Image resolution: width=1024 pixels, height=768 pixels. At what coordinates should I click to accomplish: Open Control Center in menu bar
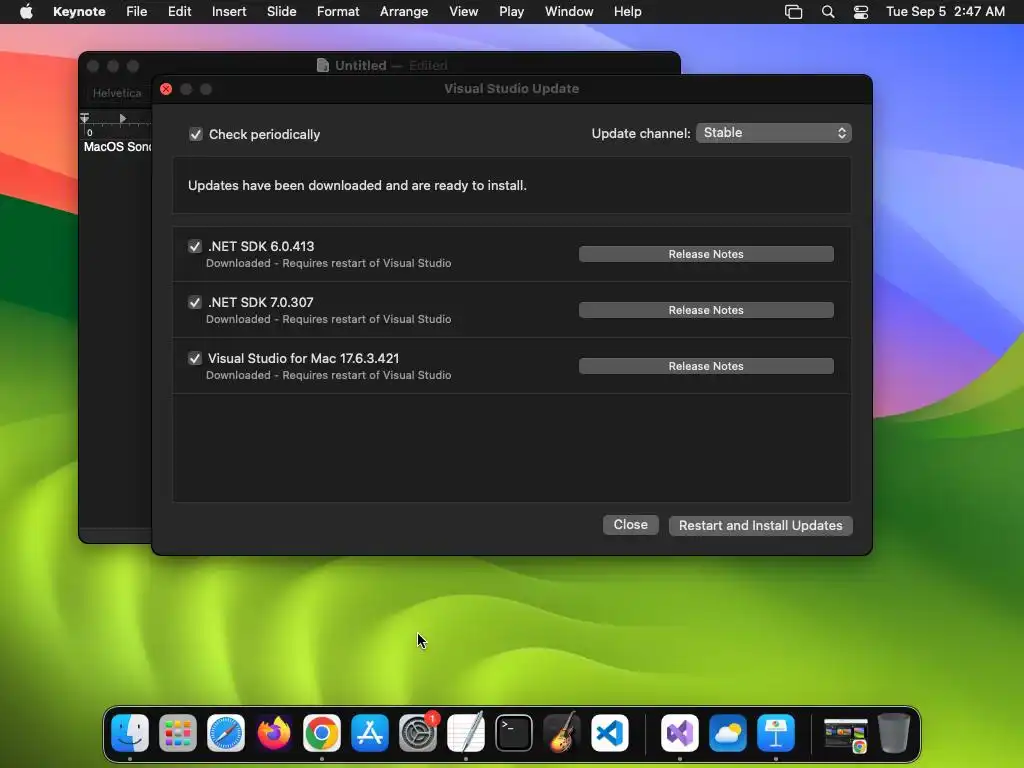(x=861, y=12)
